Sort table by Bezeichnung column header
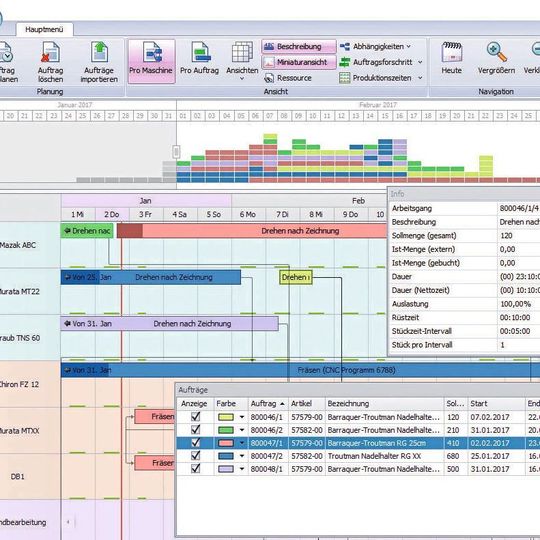This screenshot has height=540, width=540. tap(384, 404)
